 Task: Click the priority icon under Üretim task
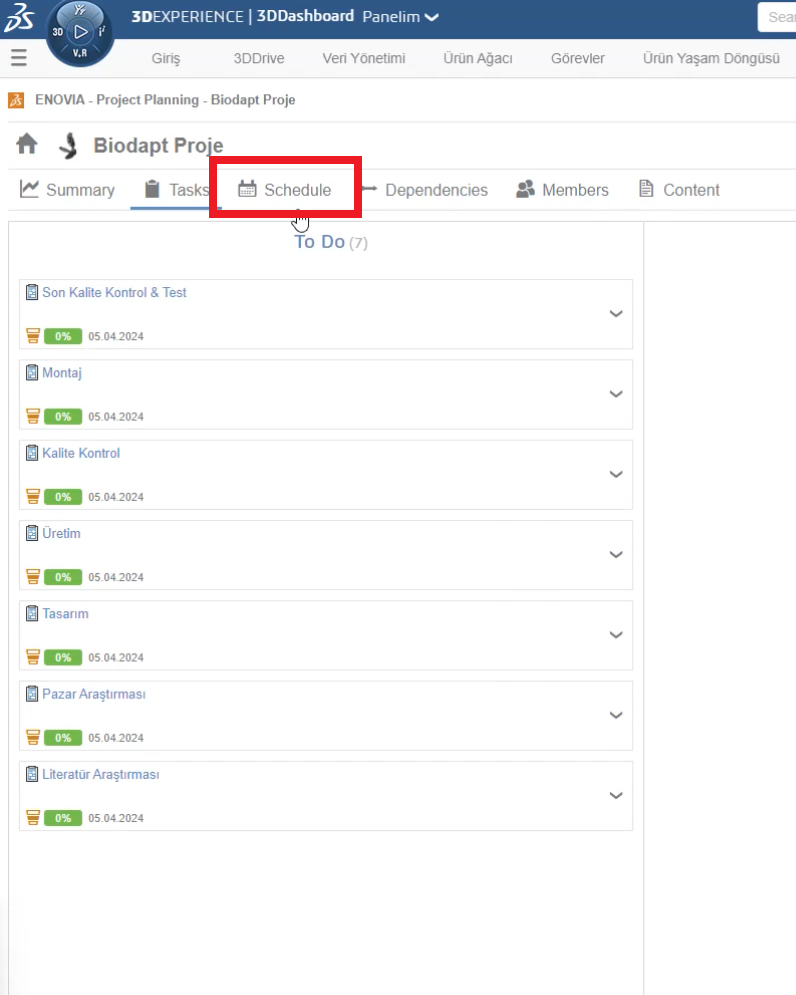32,577
